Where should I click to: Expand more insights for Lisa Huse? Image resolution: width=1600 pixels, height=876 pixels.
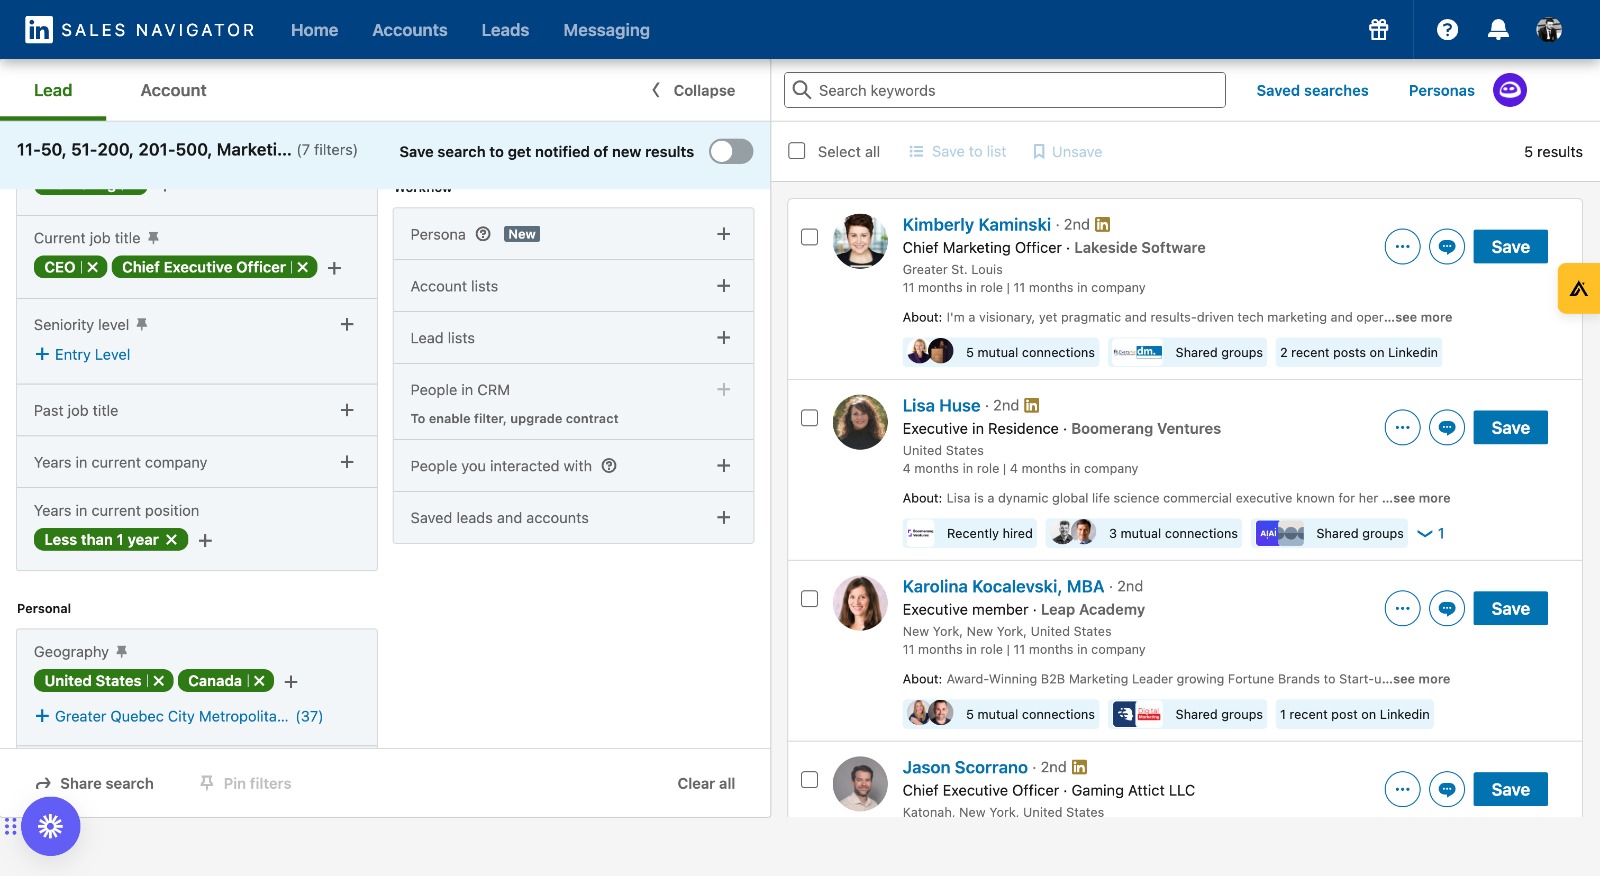[x=1431, y=533]
